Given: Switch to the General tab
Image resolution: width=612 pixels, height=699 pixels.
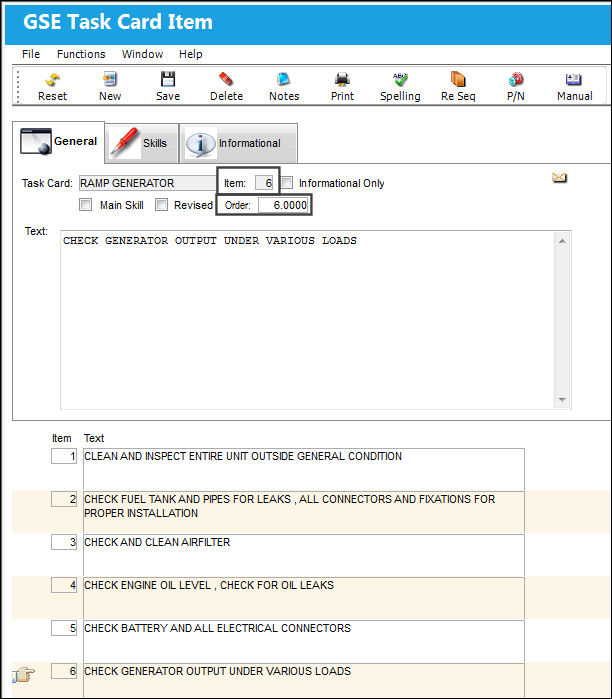Looking at the screenshot, I should 58,142.
